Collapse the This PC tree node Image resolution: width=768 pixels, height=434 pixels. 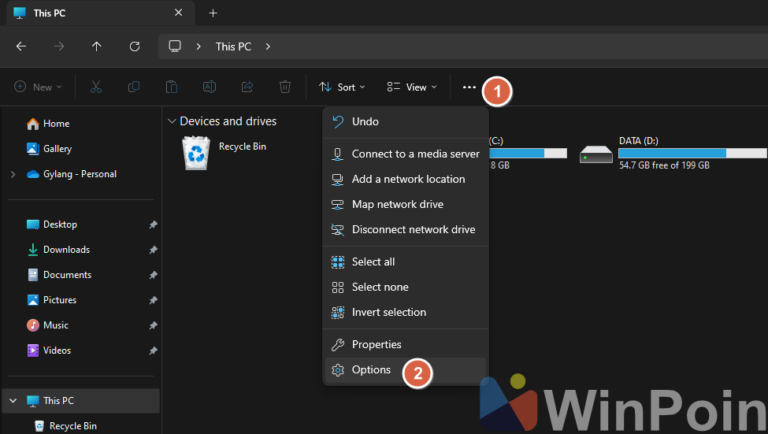click(x=13, y=401)
